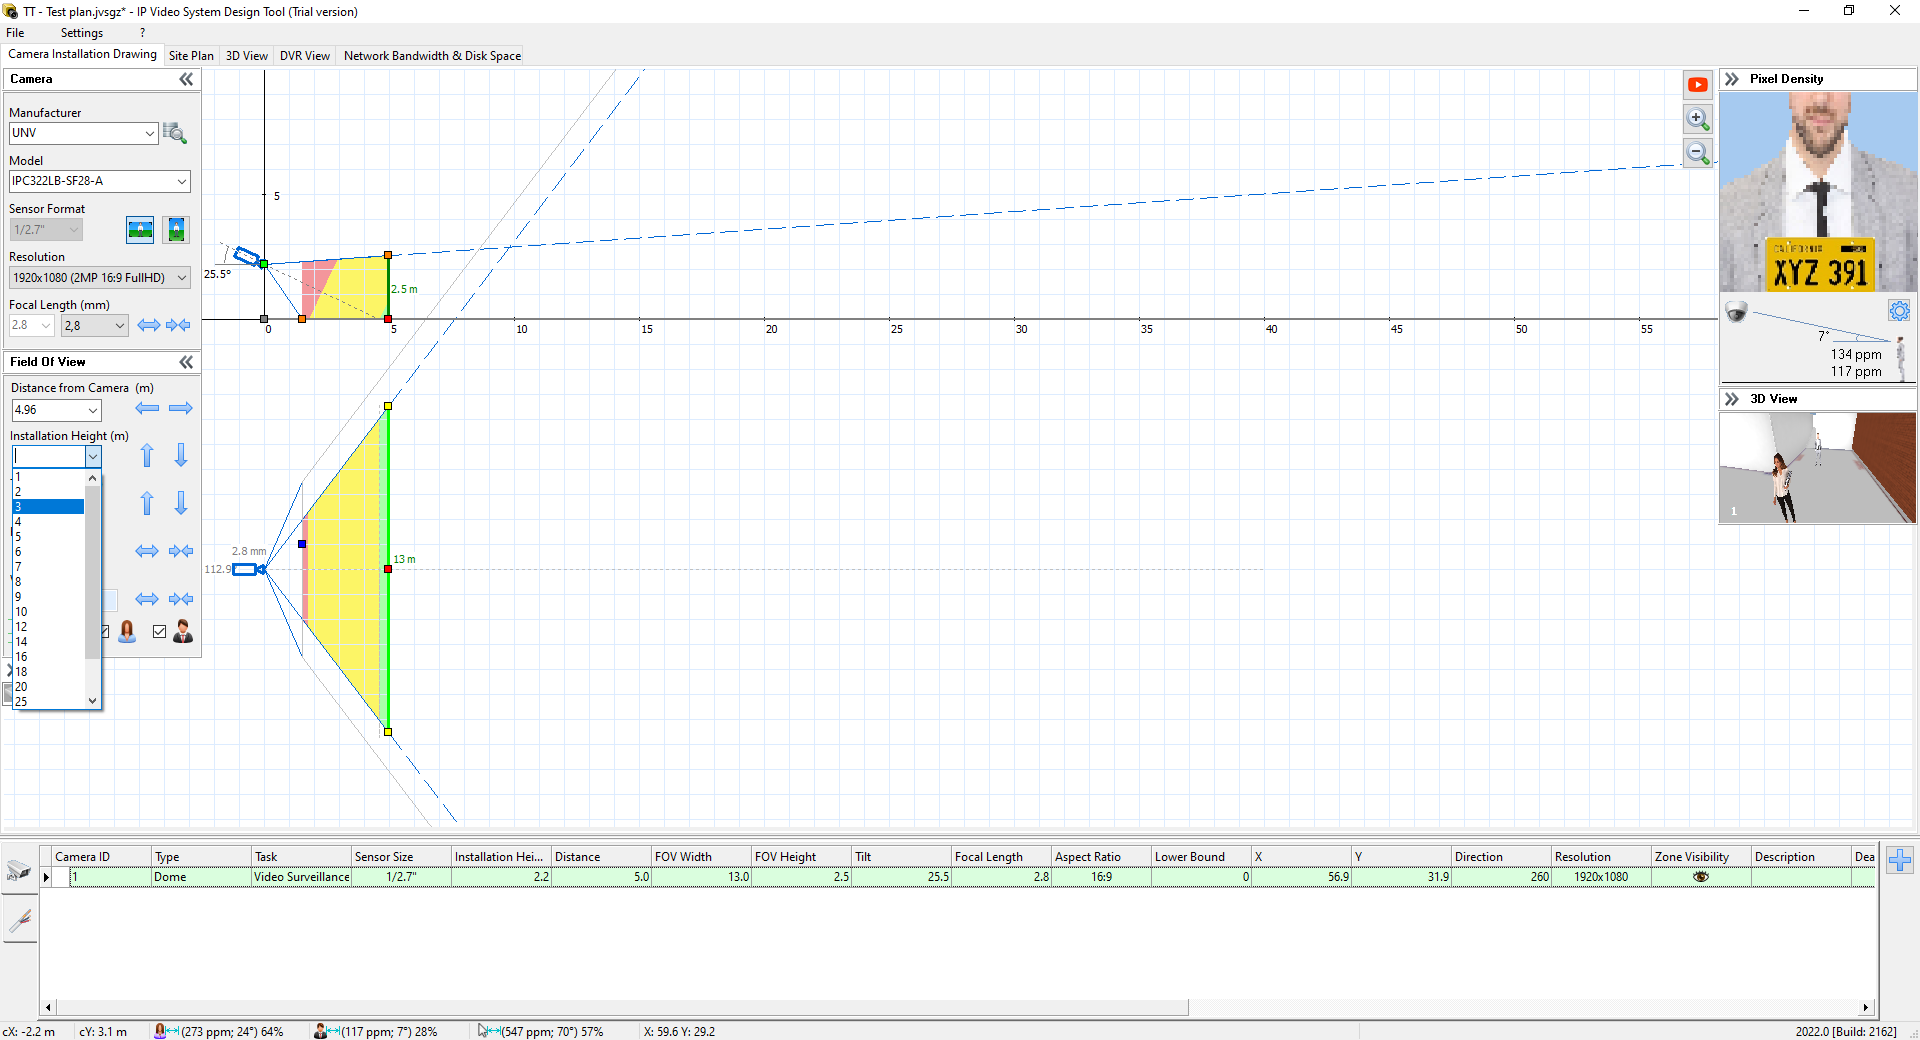Image resolution: width=1920 pixels, height=1040 pixels.
Task: Switch to the Site Plan tab
Action: click(191, 56)
